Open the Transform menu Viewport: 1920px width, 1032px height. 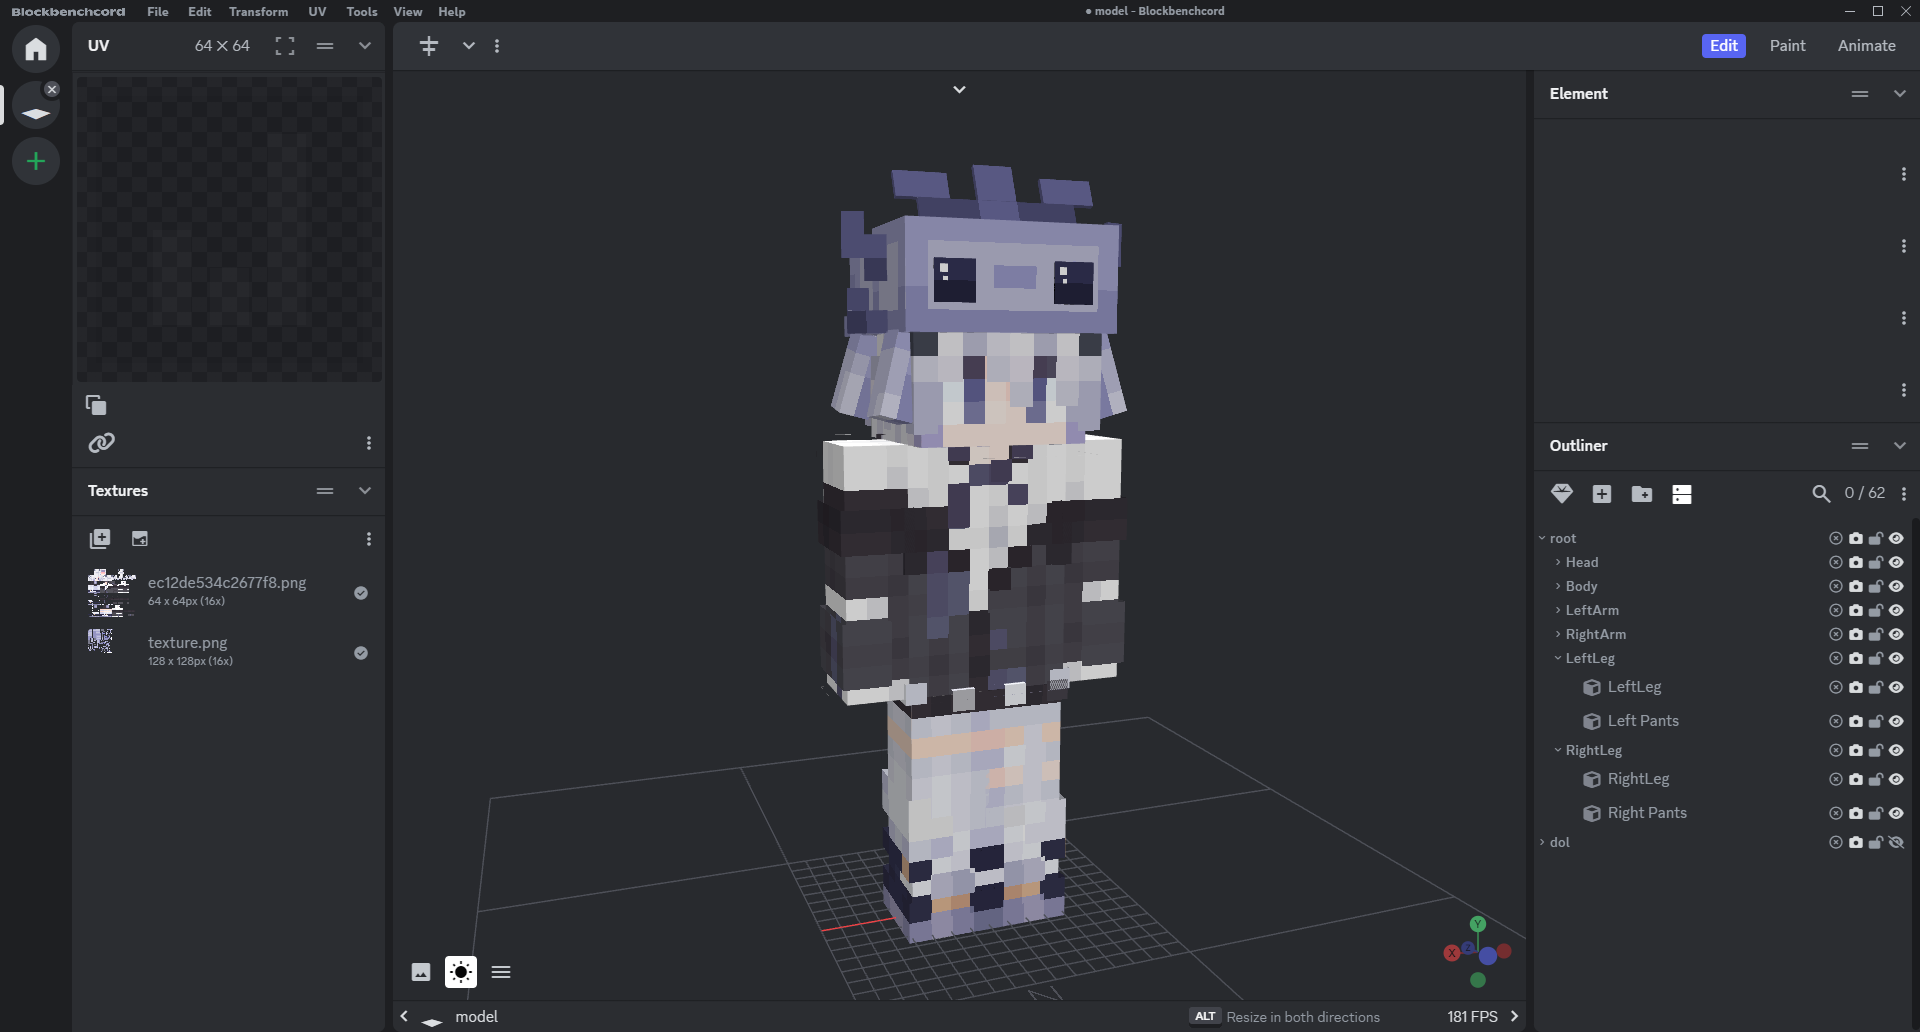pyautogui.click(x=258, y=12)
